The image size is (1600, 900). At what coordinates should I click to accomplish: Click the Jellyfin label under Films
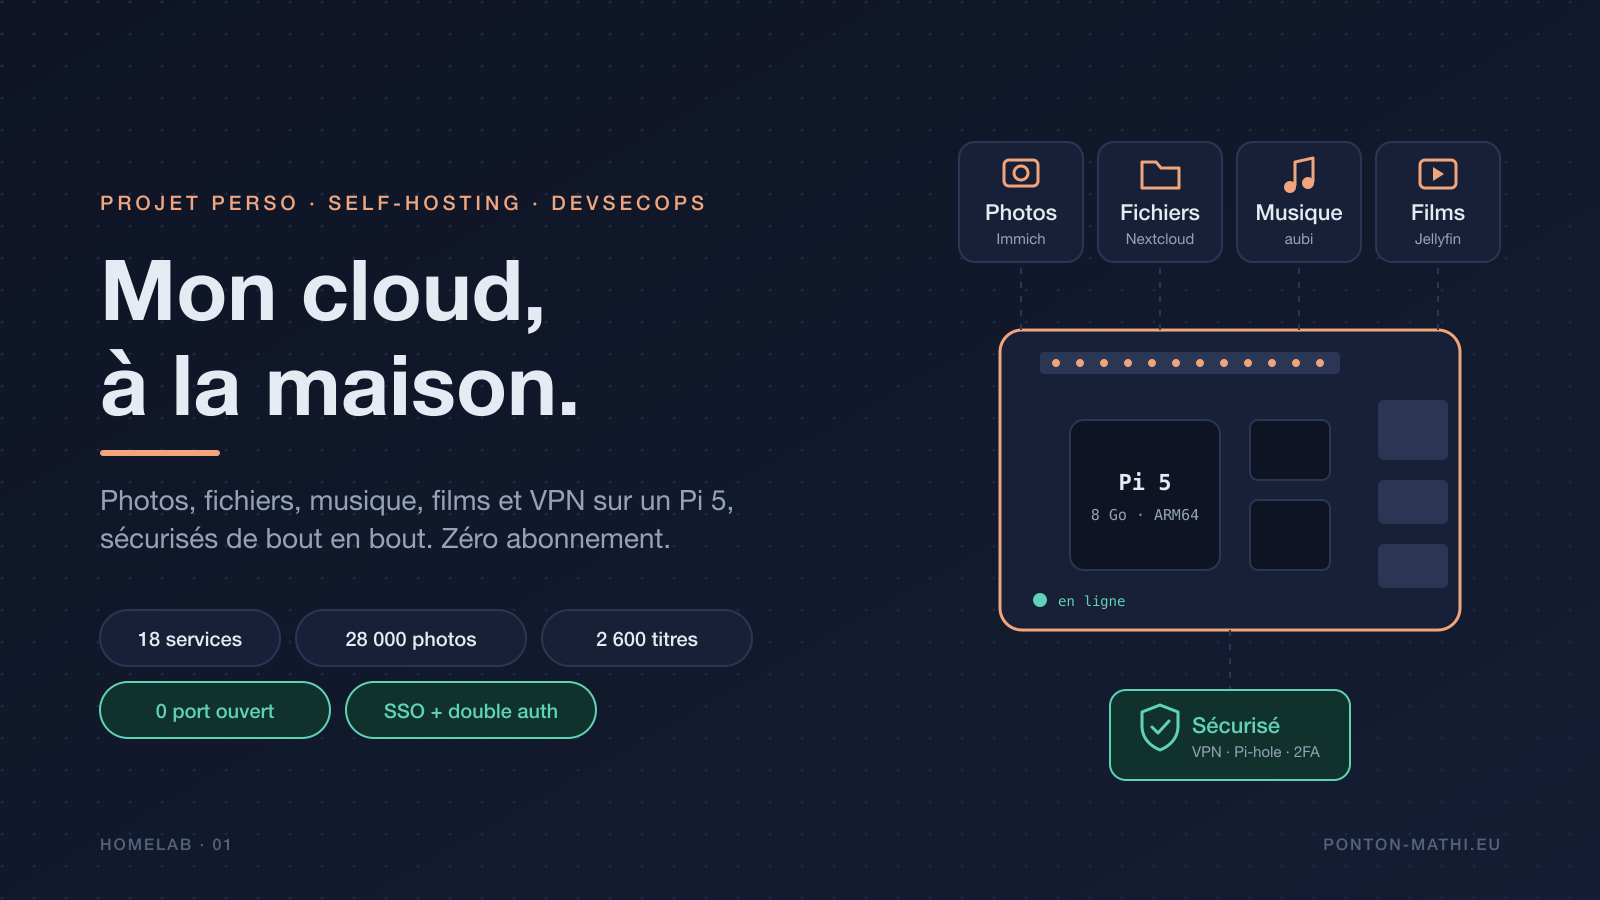tap(1438, 239)
